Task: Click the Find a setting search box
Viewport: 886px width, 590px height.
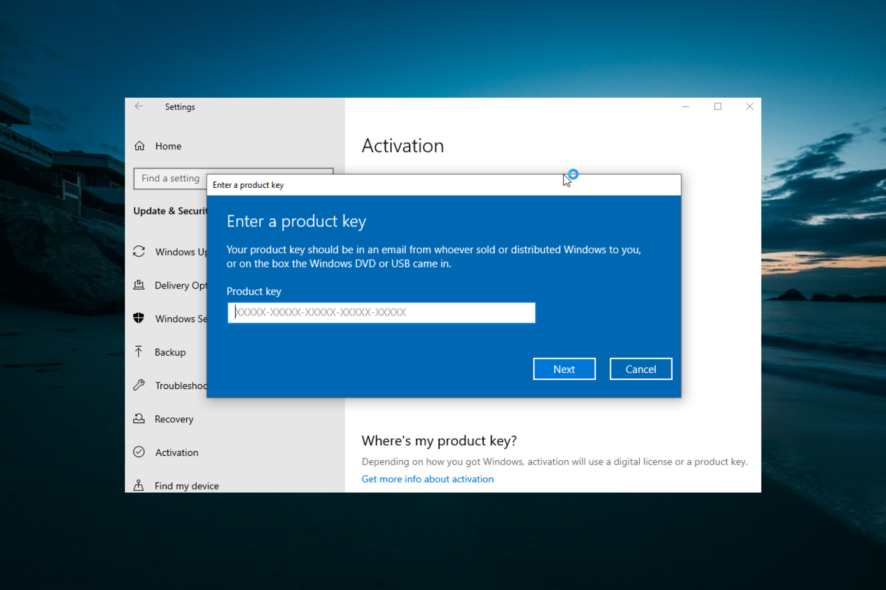Action: [168, 178]
